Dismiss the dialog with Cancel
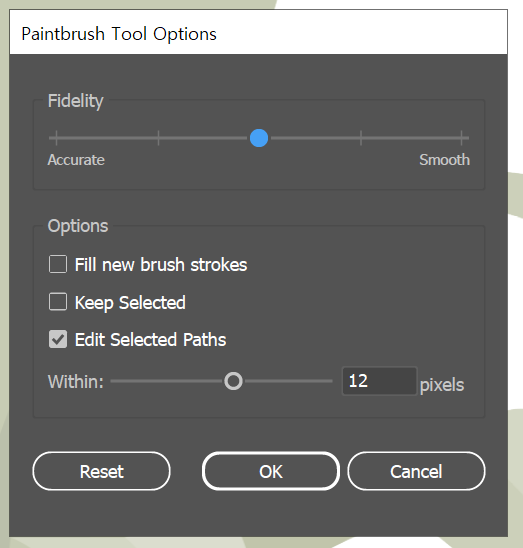Image resolution: width=523 pixels, height=548 pixels. click(416, 471)
